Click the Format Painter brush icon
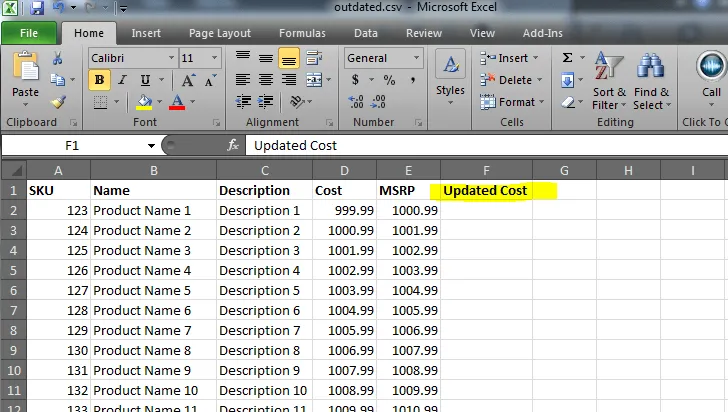Screen dimensions: 728x412 (x=57, y=101)
